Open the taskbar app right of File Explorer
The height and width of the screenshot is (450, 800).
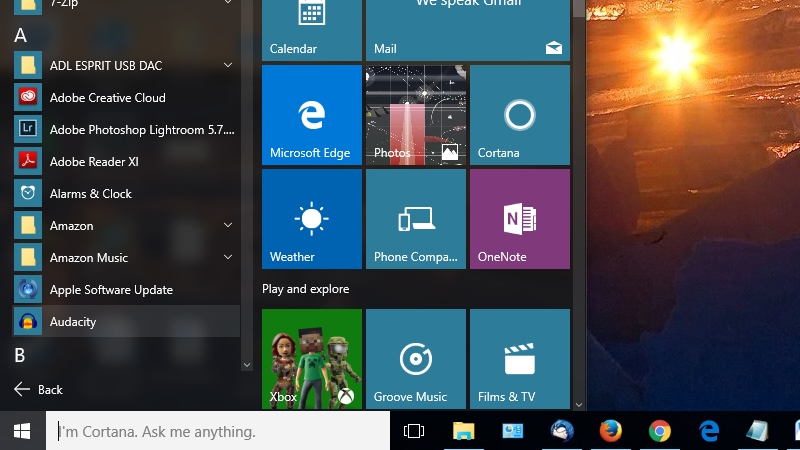(512, 431)
